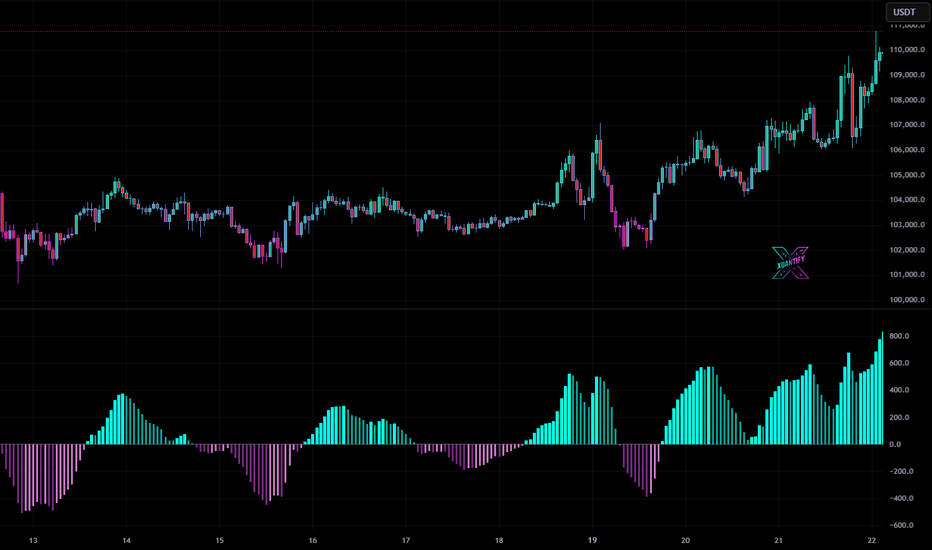Click the 108,000.0 price axis label

tap(907, 100)
